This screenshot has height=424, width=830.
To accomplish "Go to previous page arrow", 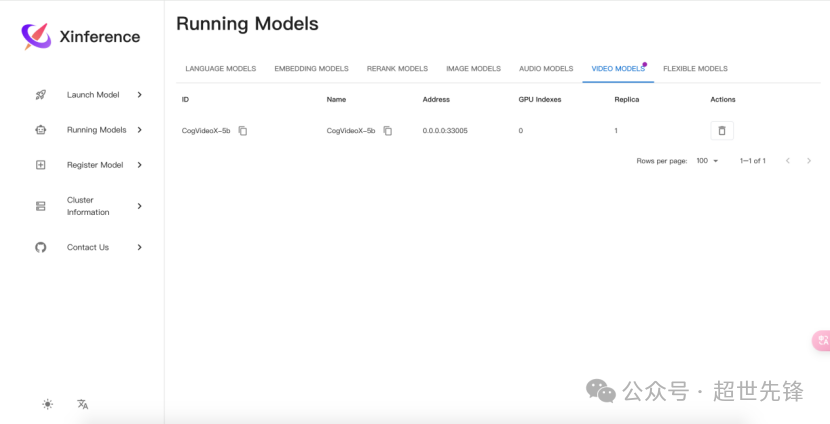I will tap(788, 161).
